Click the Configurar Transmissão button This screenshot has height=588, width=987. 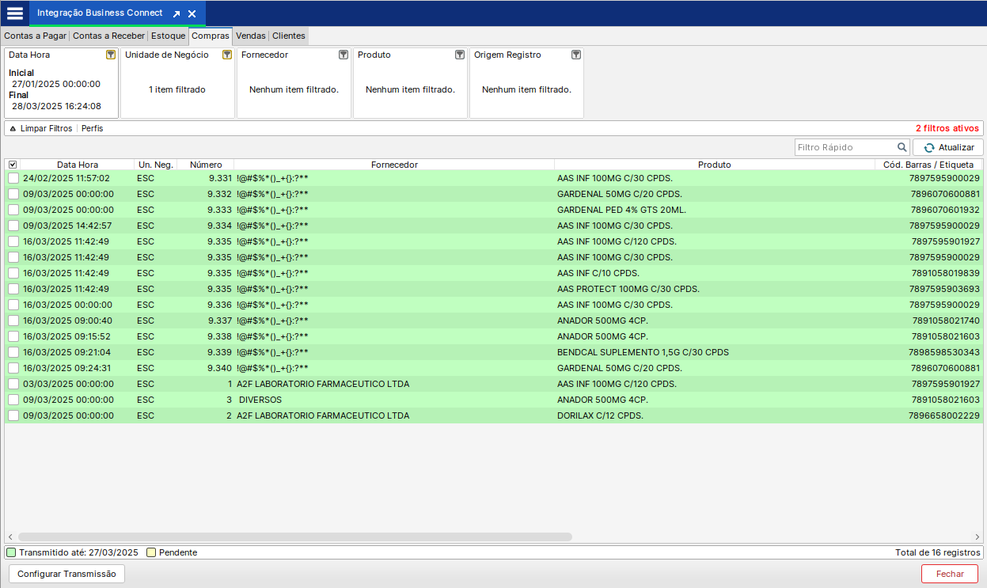tap(66, 574)
